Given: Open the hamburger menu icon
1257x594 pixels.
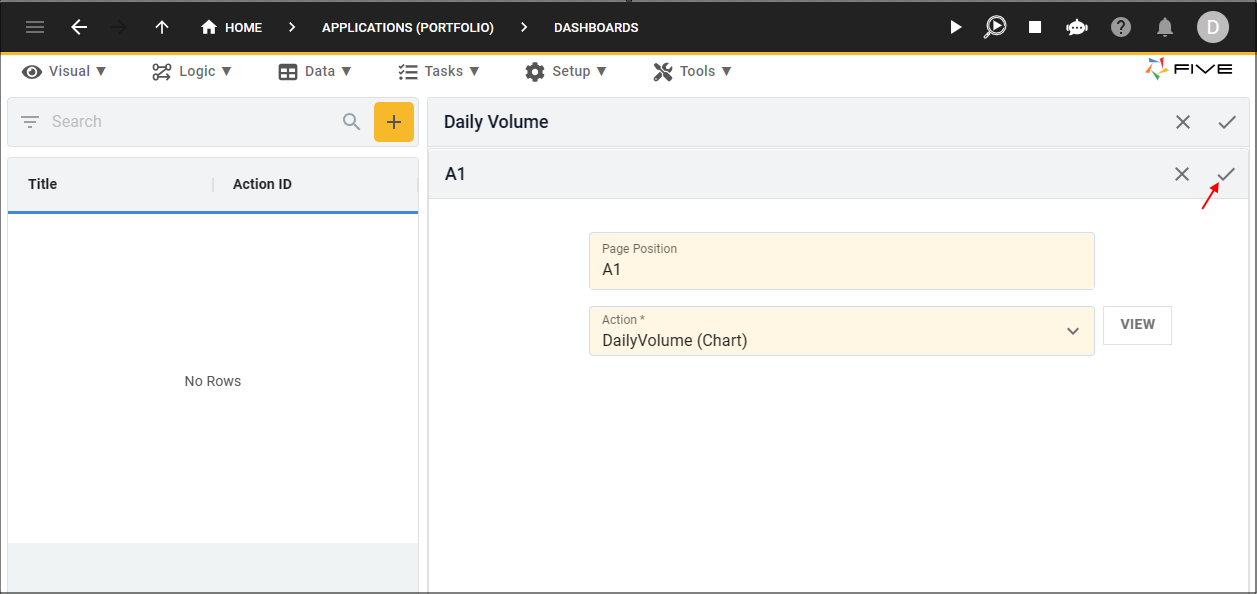Looking at the screenshot, I should [35, 27].
